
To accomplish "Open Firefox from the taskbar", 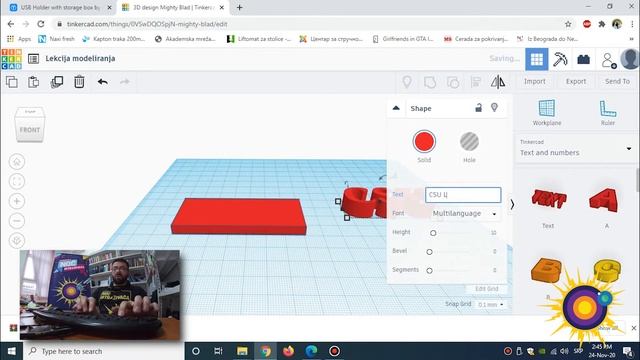I will click(288, 351).
